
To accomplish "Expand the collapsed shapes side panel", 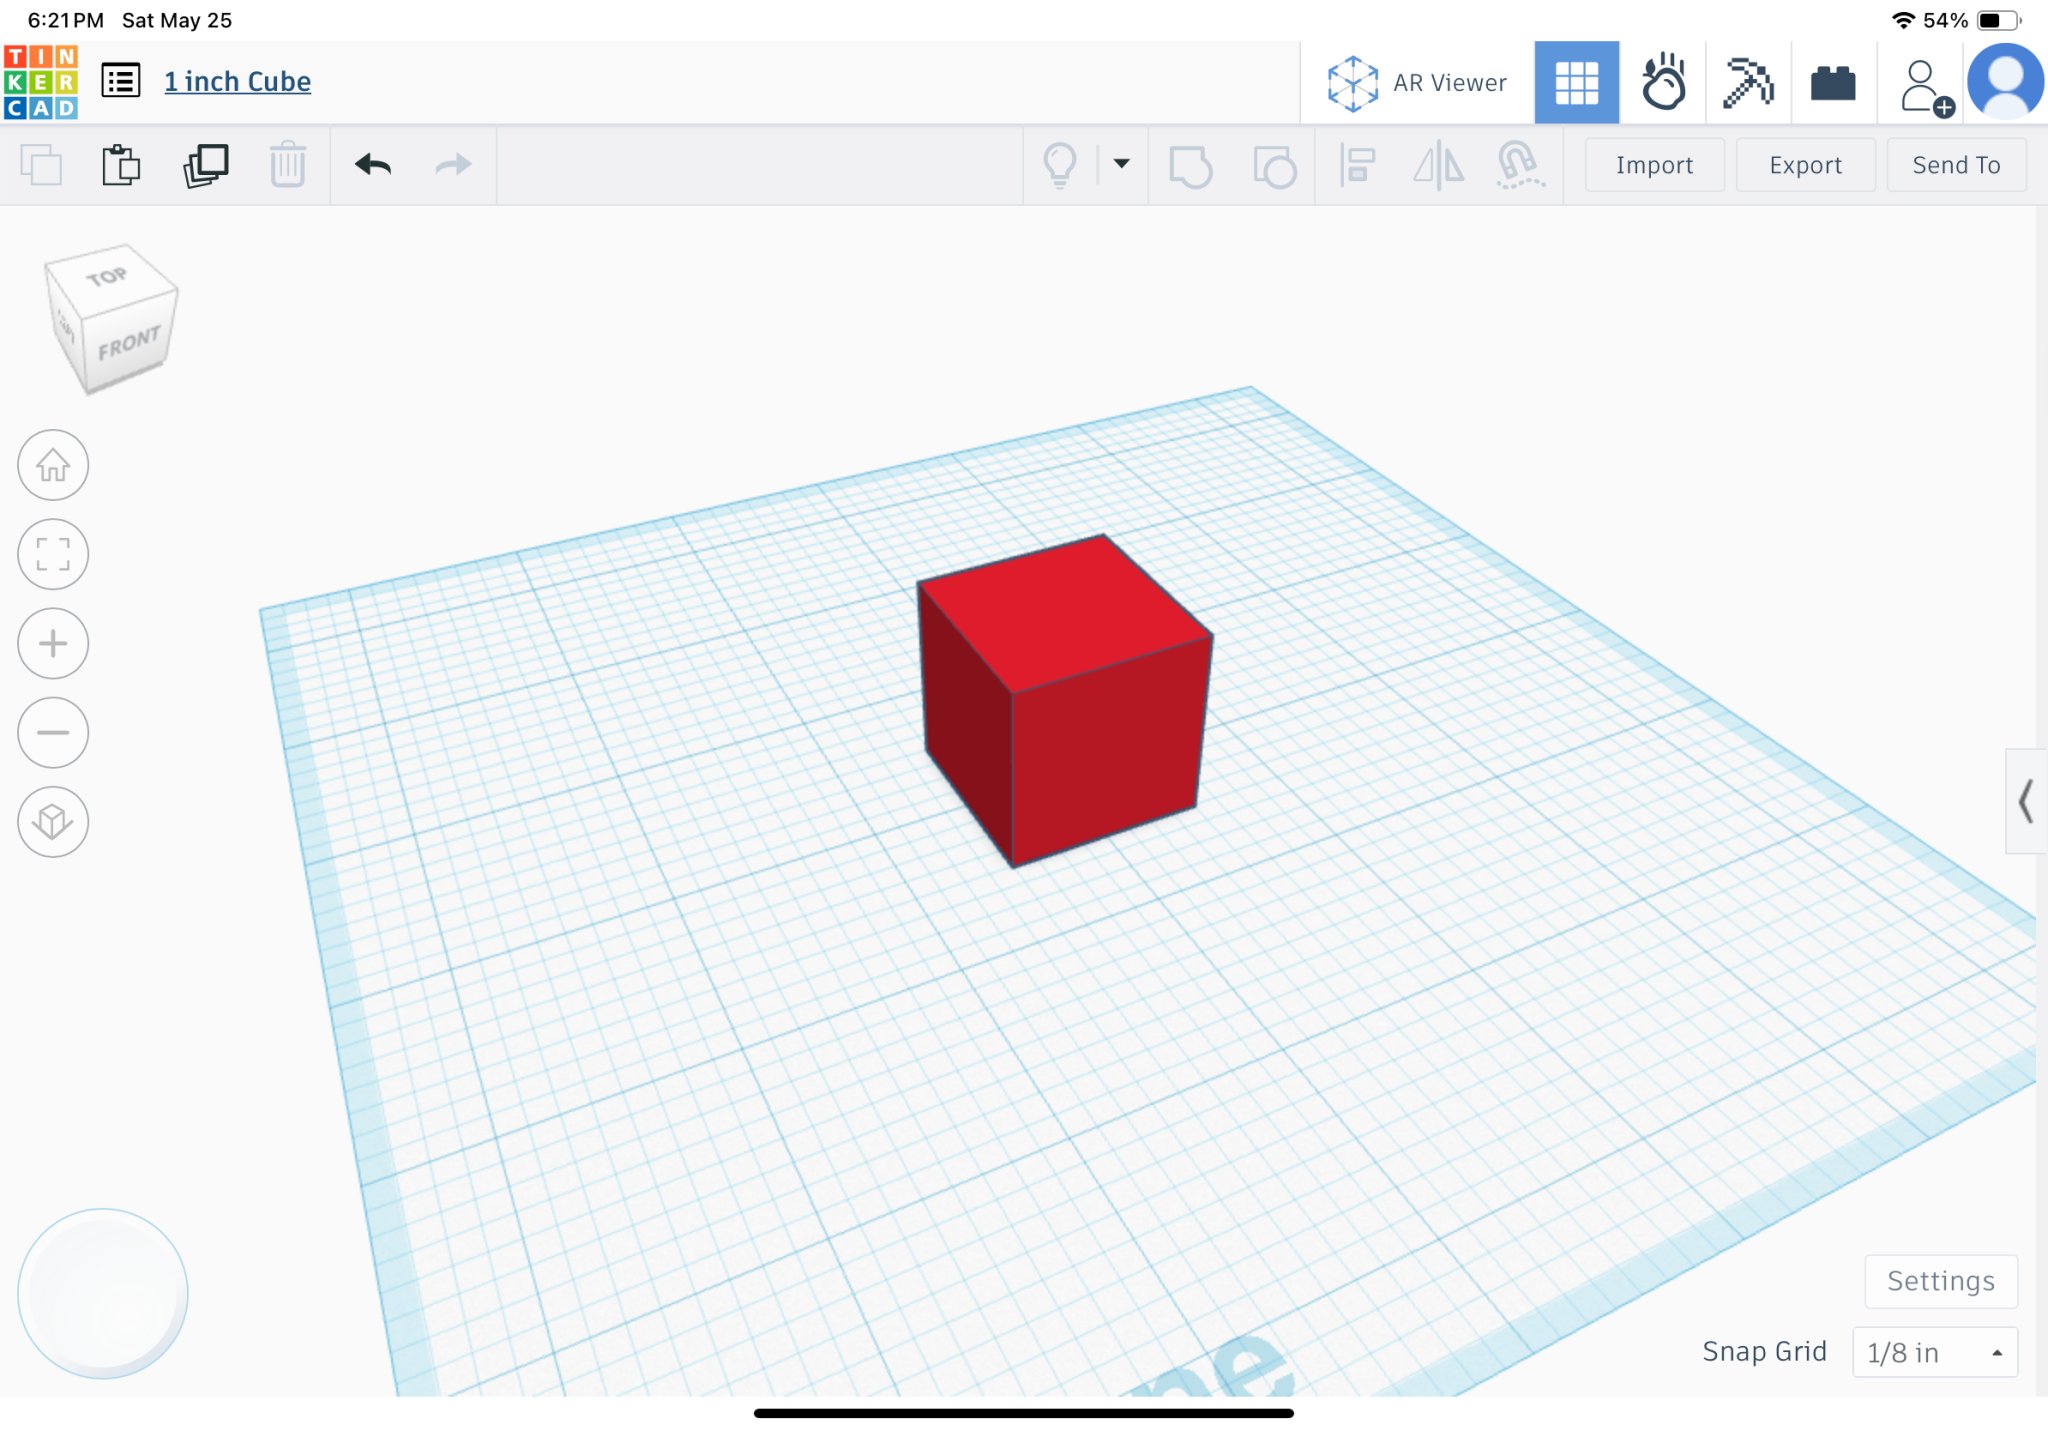I will pos(2026,801).
